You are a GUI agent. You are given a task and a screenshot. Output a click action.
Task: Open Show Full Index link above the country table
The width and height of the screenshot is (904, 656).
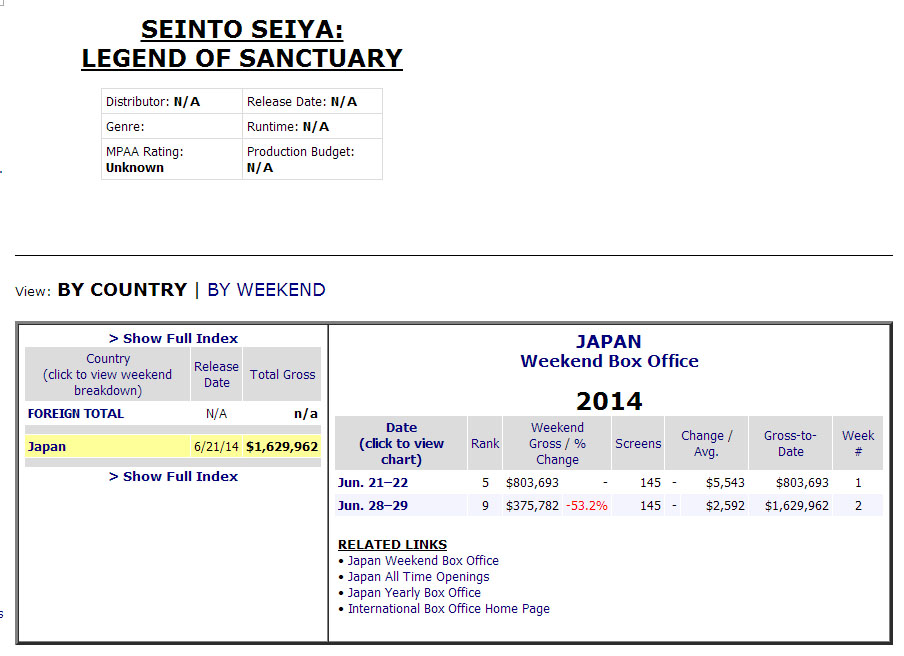point(173,338)
